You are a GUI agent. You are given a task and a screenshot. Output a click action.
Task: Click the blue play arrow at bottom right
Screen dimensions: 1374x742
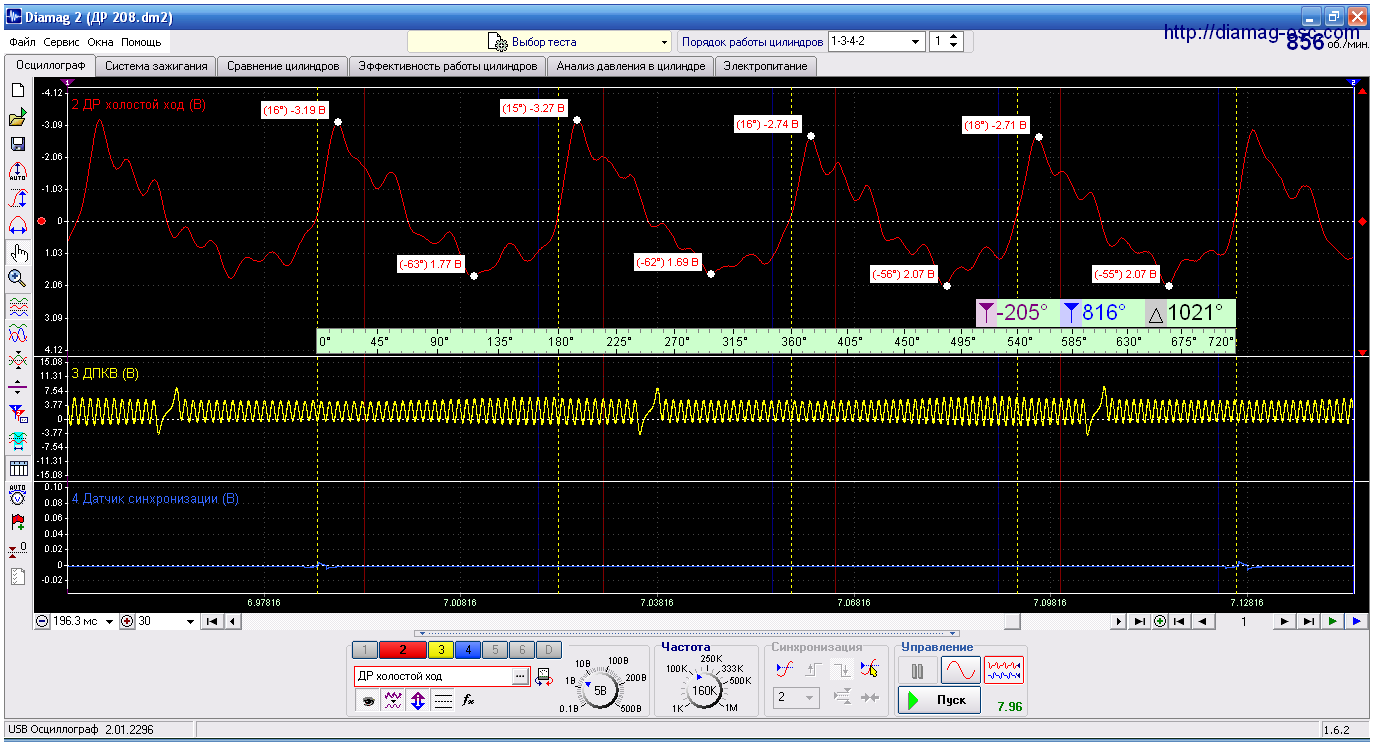click(1356, 621)
